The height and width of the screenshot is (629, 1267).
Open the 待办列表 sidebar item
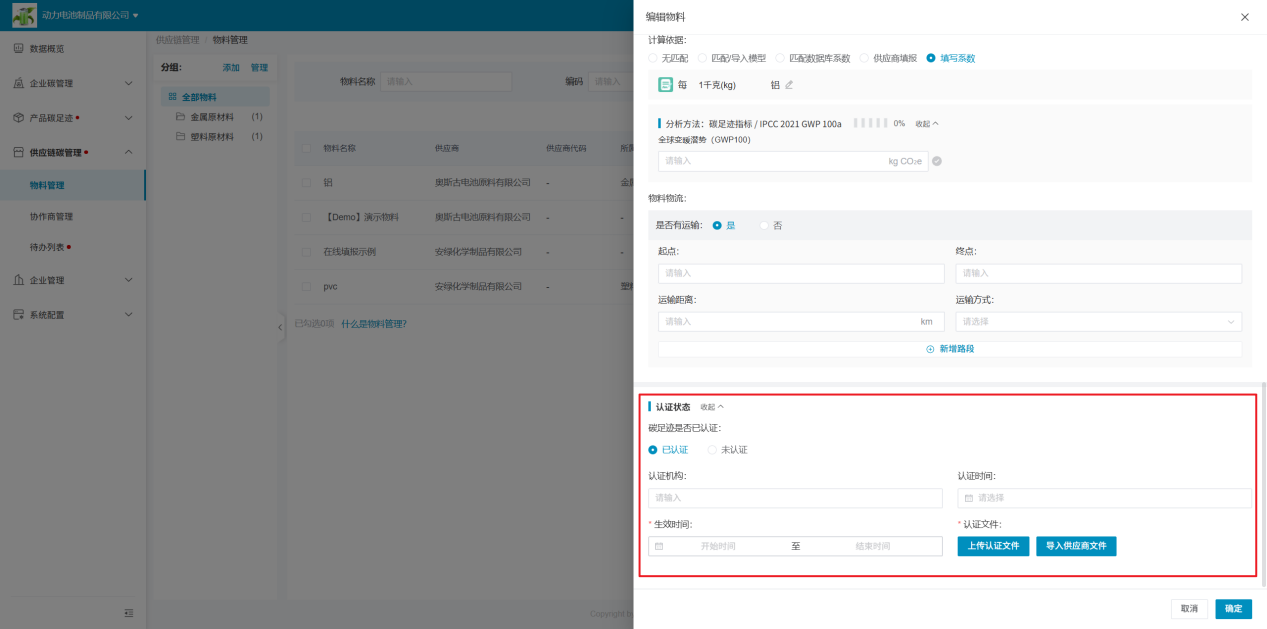click(x=47, y=247)
